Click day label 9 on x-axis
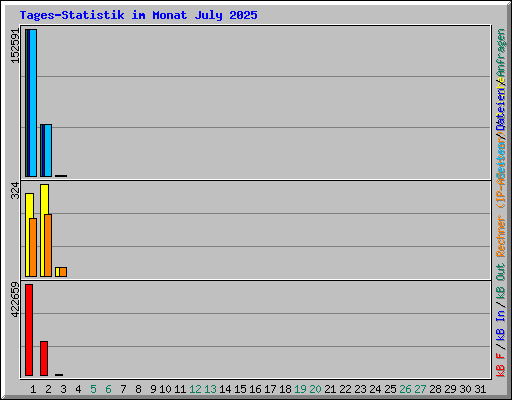Viewport: 512px width, 400px height. [x=153, y=389]
